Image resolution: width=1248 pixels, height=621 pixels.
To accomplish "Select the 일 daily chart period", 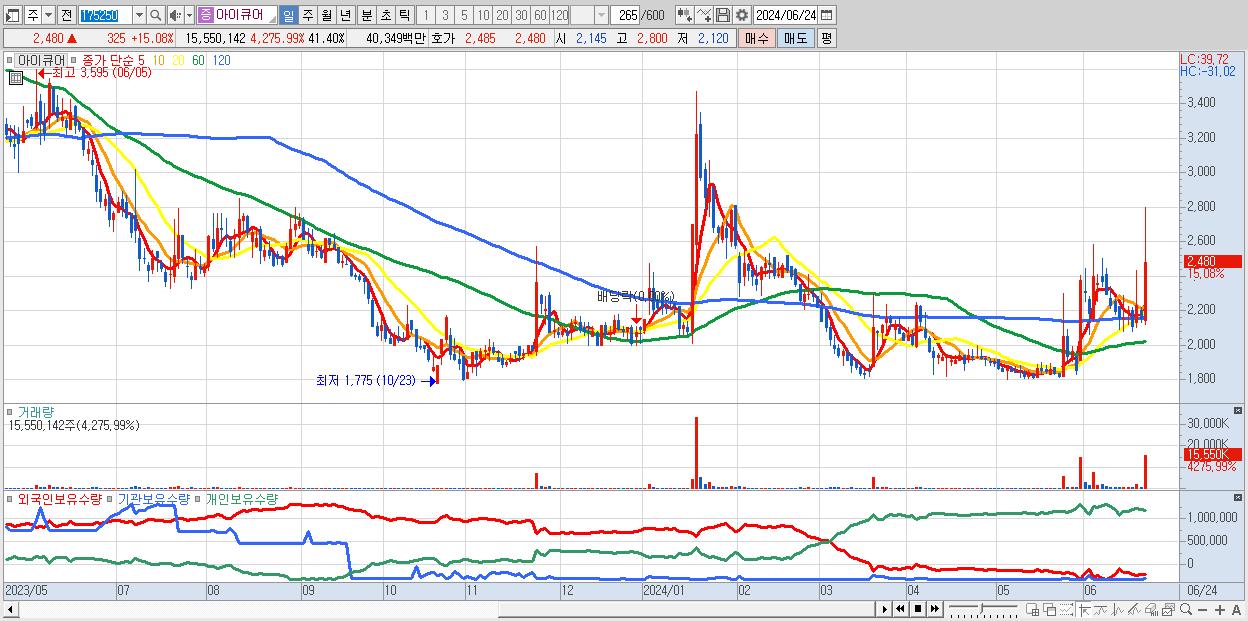I will coord(288,15).
